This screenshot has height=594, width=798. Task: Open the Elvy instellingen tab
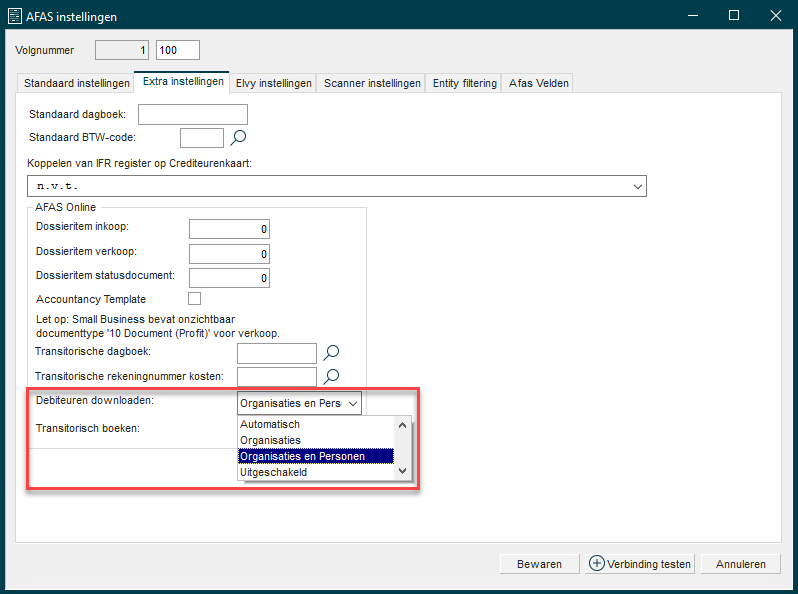(273, 83)
